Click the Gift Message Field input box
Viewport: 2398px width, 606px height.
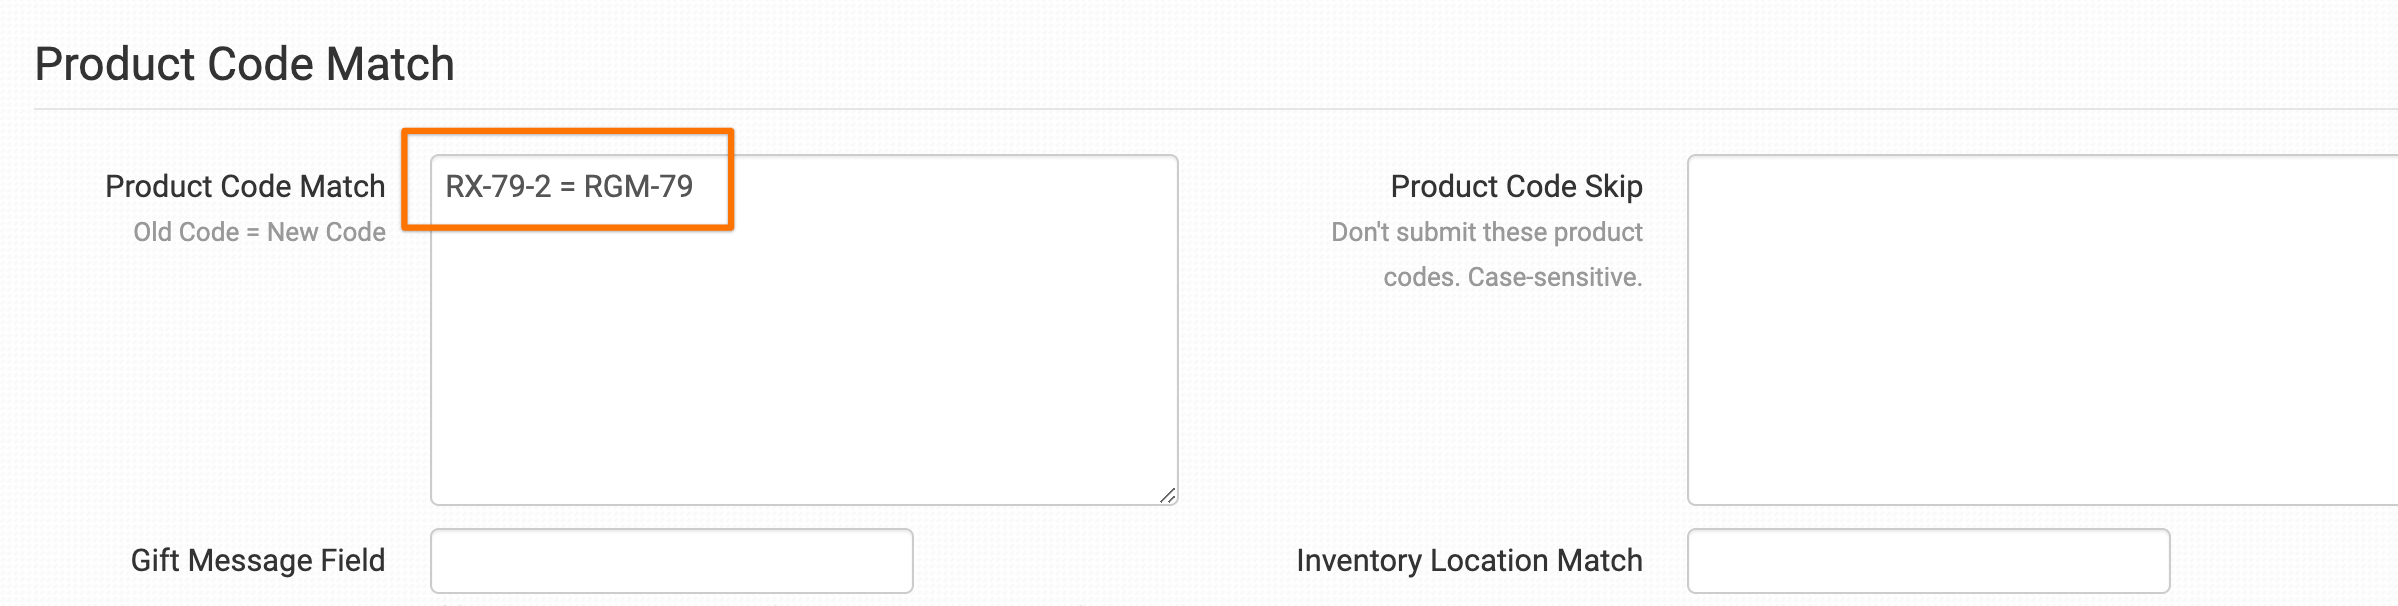(x=670, y=561)
